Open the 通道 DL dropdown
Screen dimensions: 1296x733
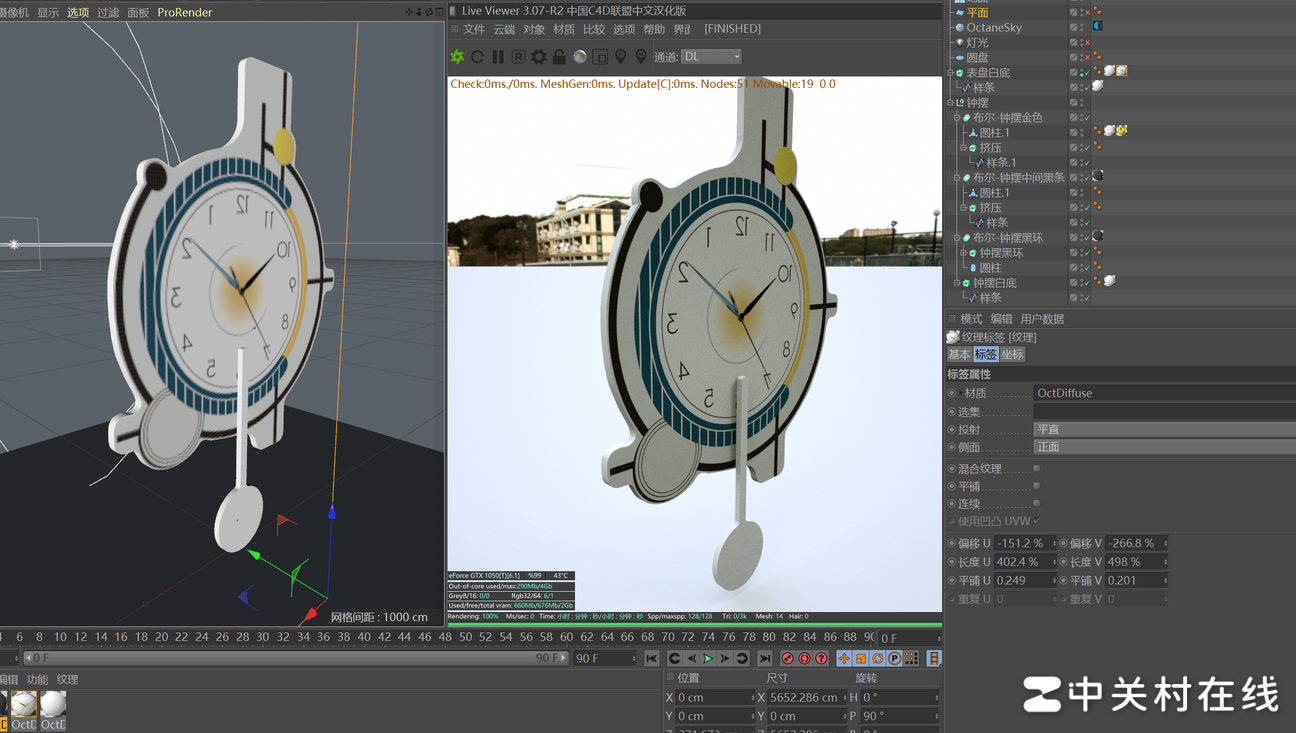click(711, 57)
